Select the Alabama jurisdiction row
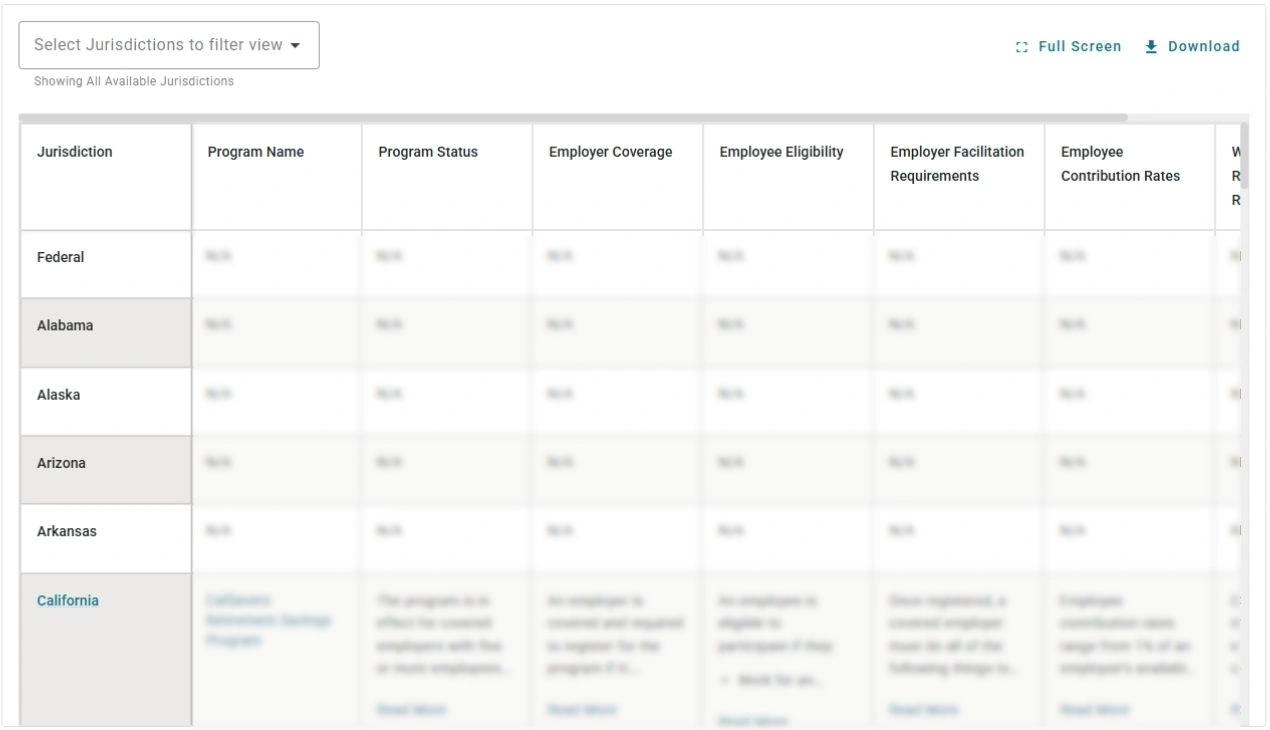The width and height of the screenshot is (1270, 730). coord(106,333)
